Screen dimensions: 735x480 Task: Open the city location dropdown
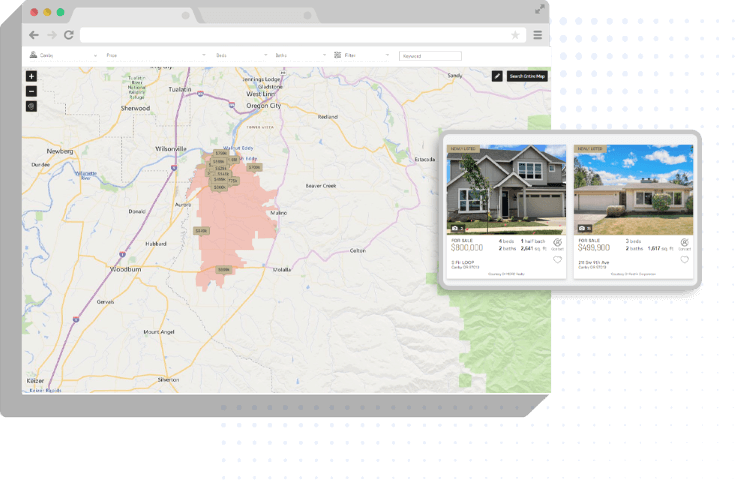click(x=63, y=55)
